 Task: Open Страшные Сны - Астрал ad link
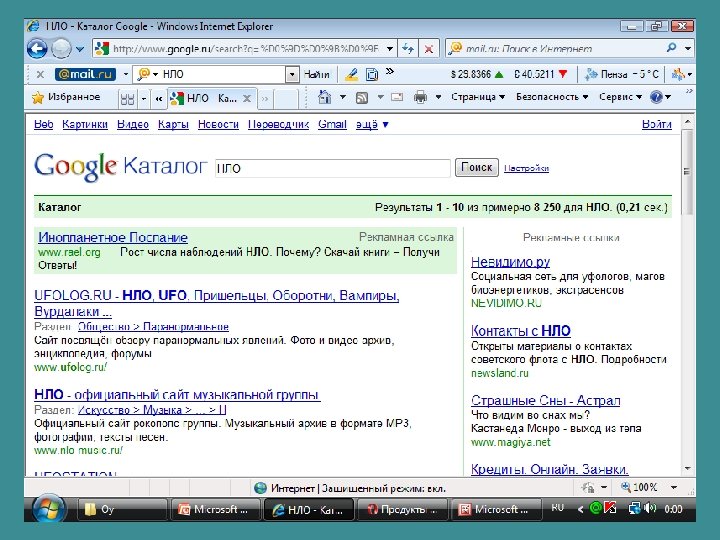coord(546,400)
